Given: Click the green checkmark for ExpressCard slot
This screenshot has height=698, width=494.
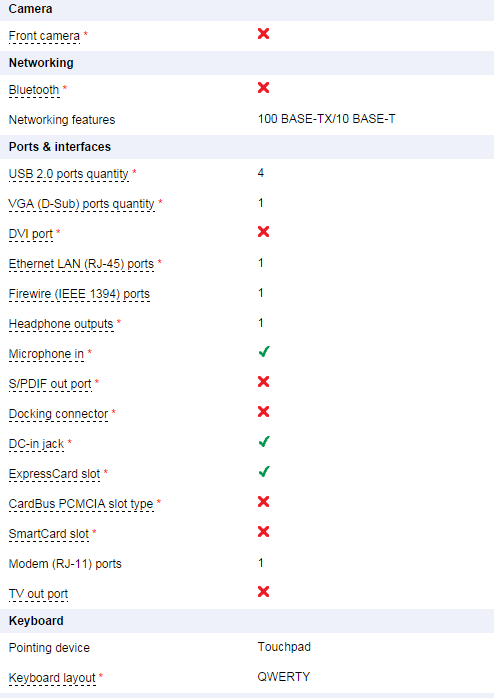Looking at the screenshot, I should point(264,471).
